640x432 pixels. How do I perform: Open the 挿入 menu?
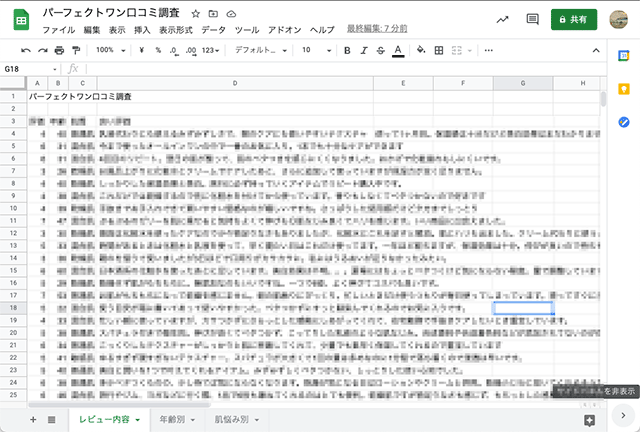[142, 30]
